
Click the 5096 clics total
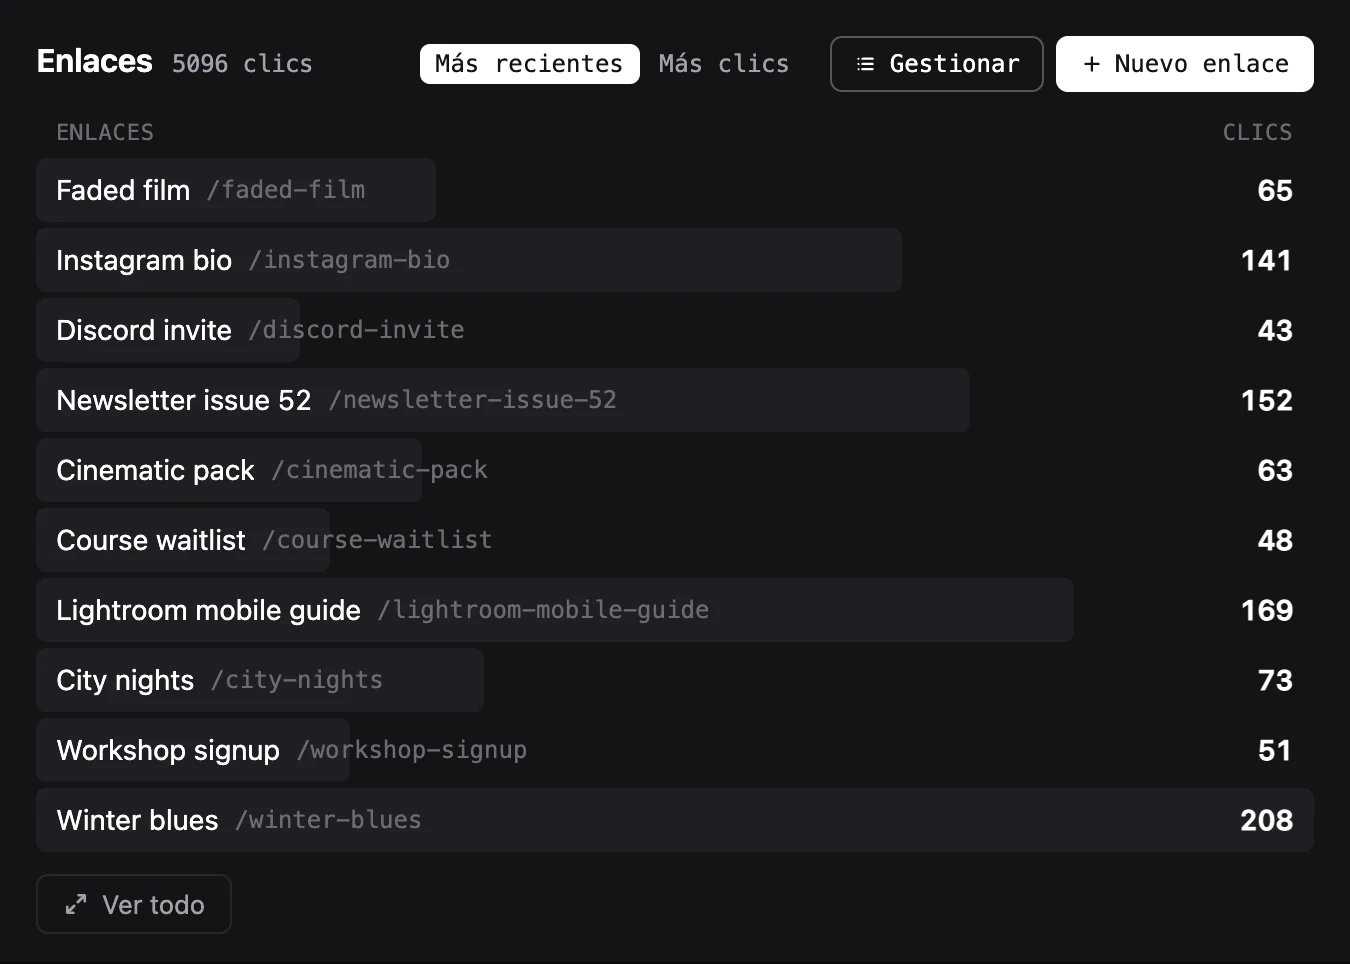[x=242, y=64]
